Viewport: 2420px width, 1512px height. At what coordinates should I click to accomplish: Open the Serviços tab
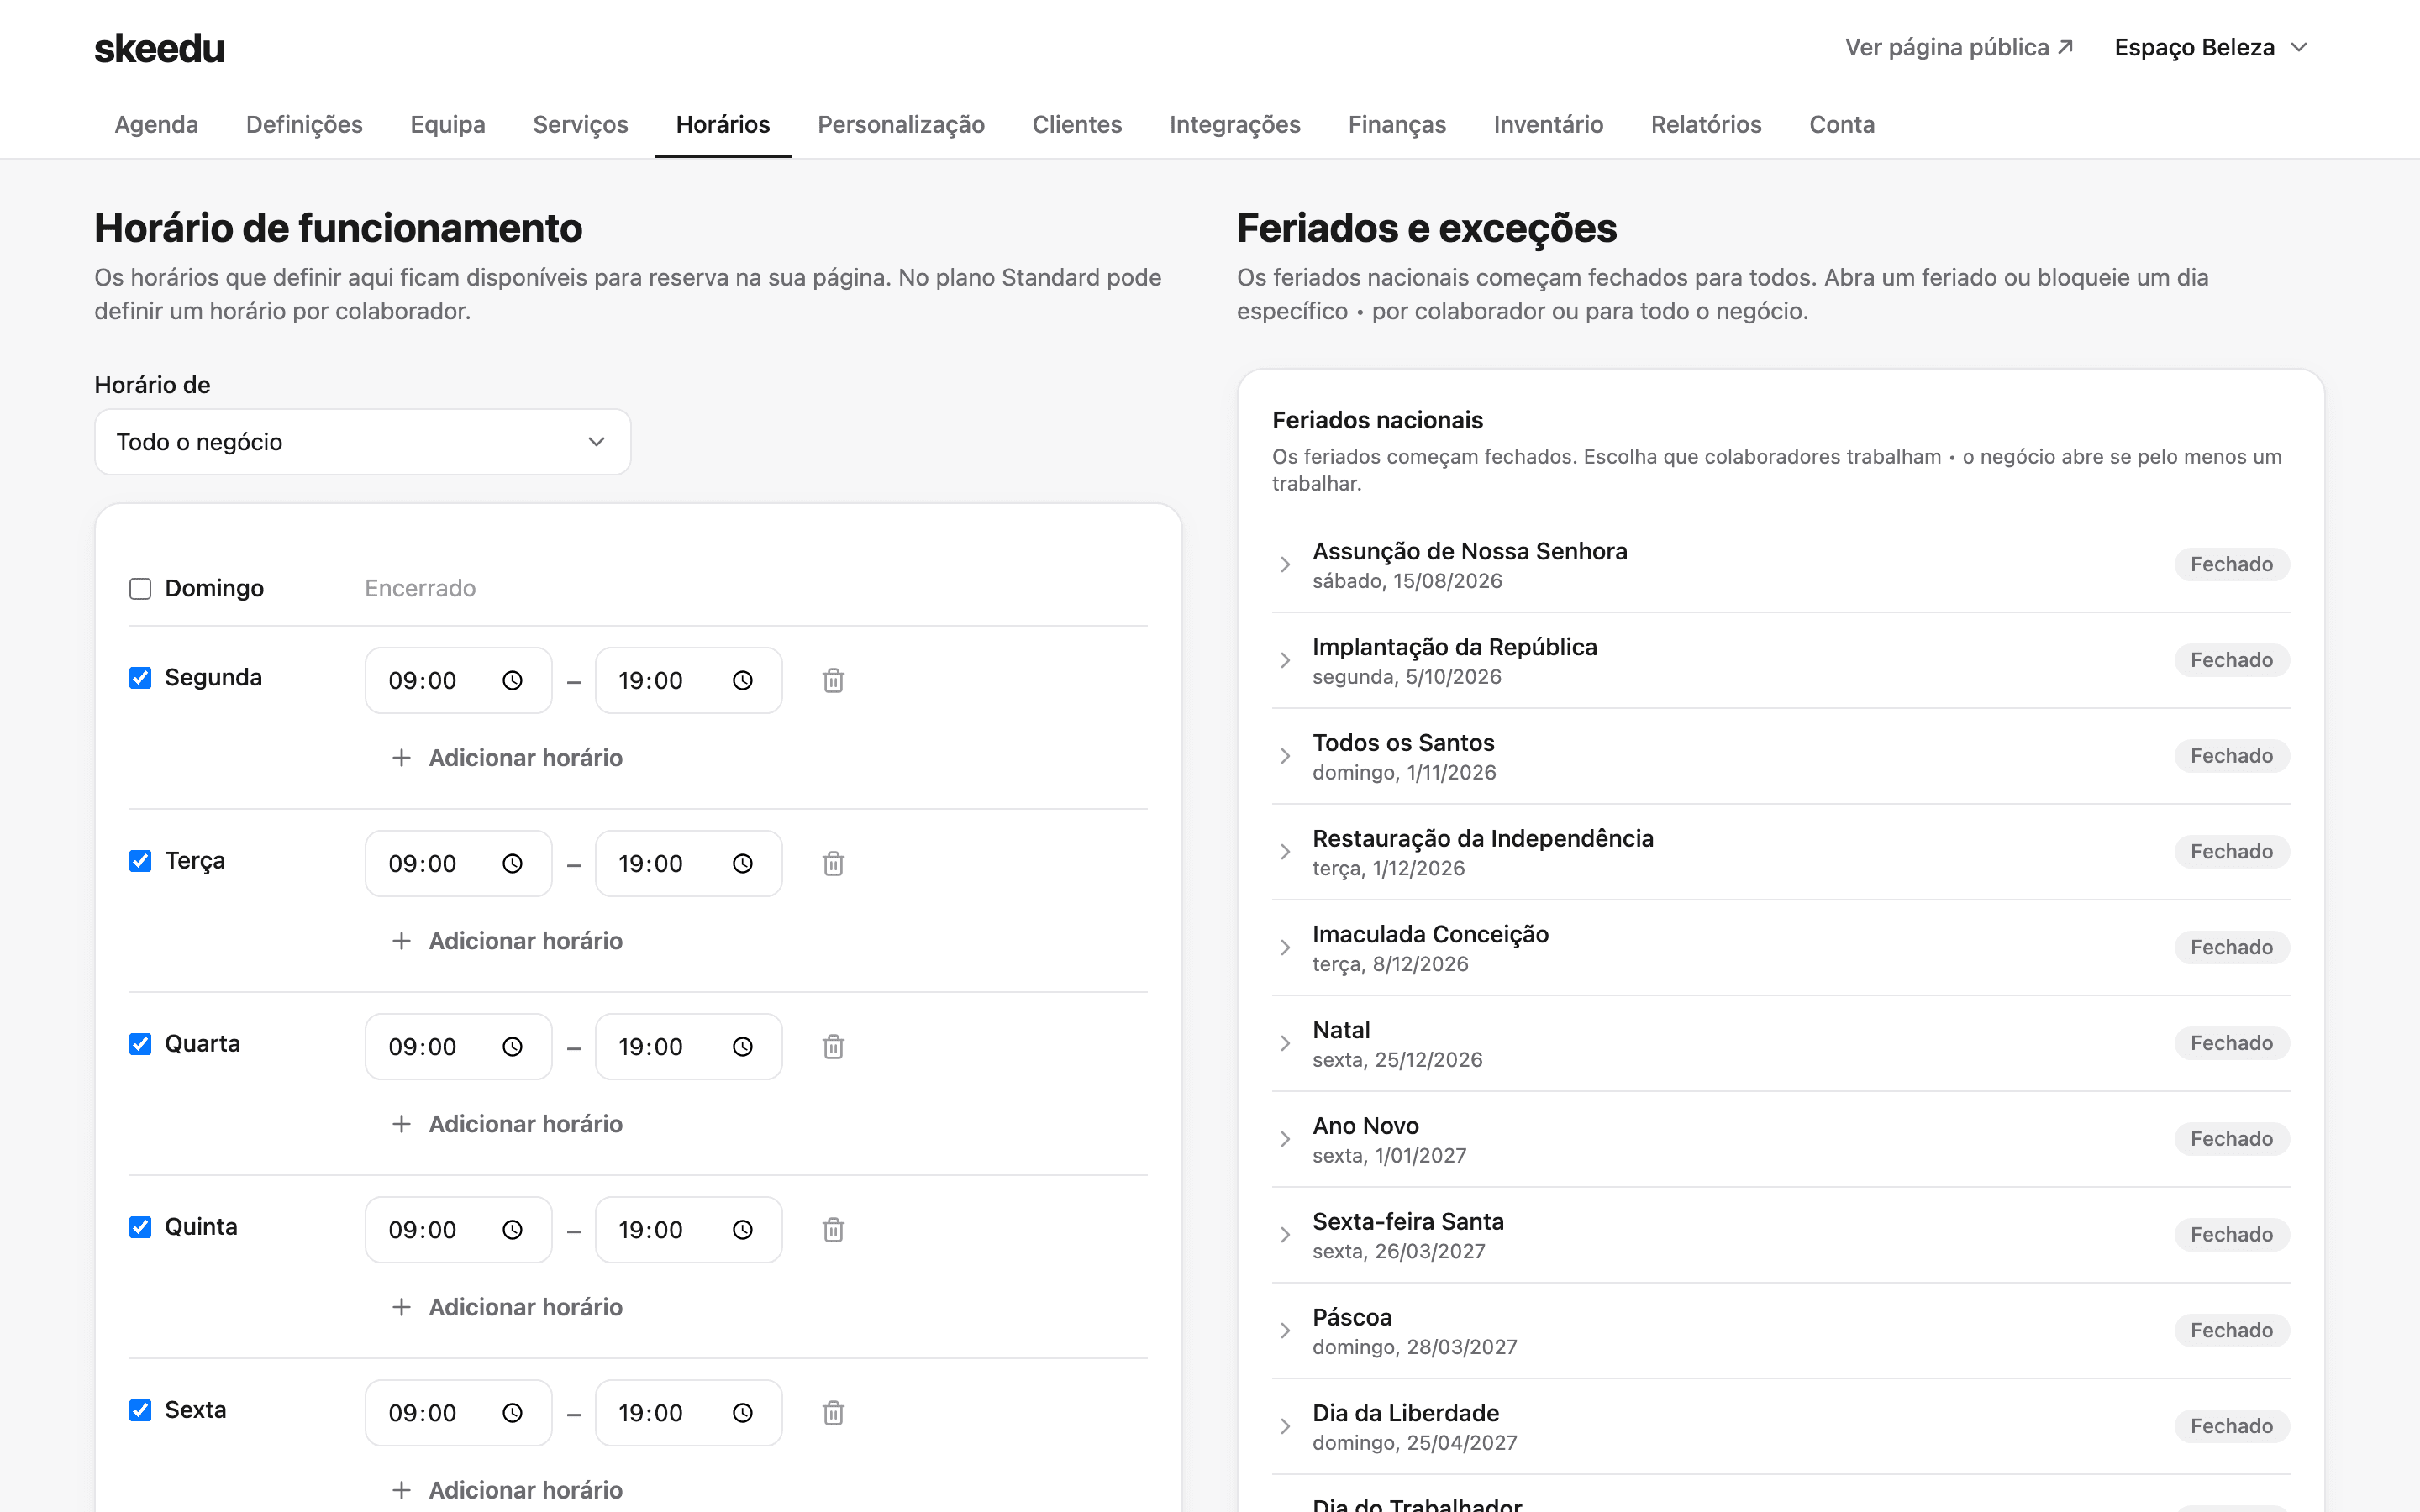click(x=580, y=124)
